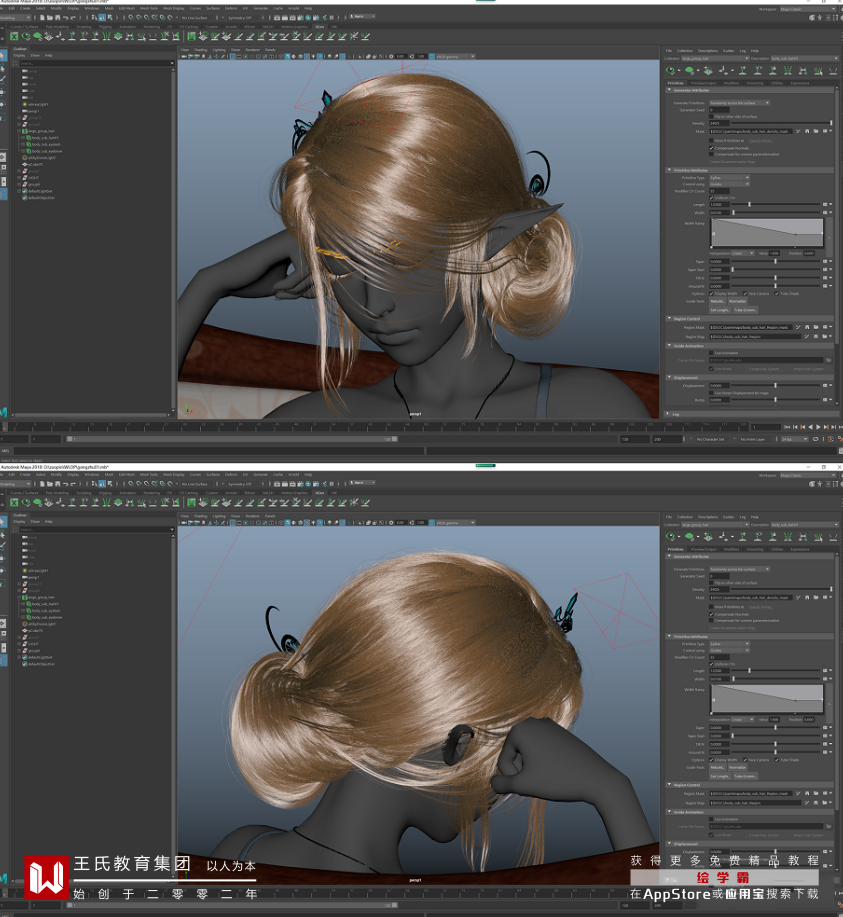Click viewport camera icon in upper panel toolbar

[x=184, y=57]
